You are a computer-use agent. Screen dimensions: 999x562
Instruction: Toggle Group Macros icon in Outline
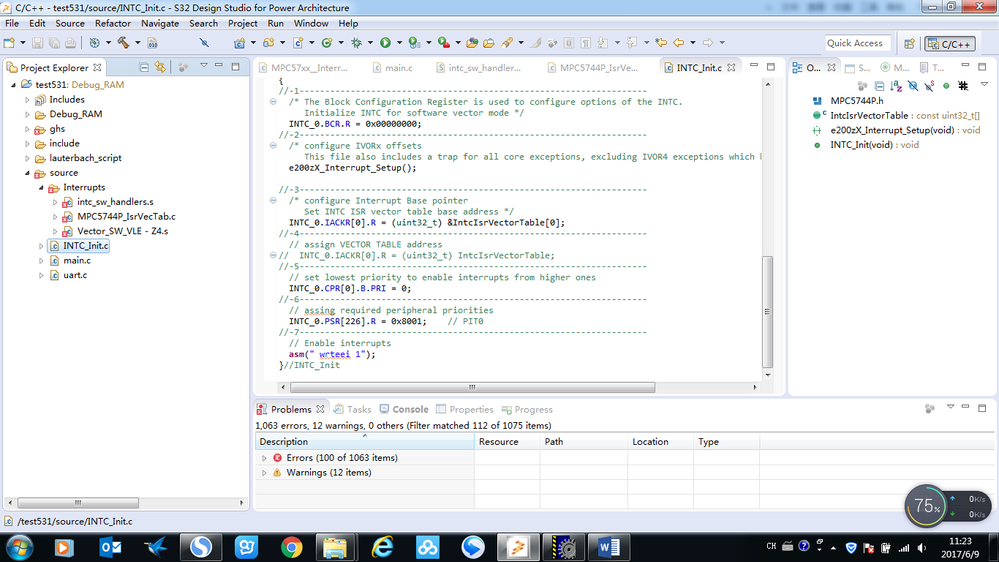click(x=963, y=85)
